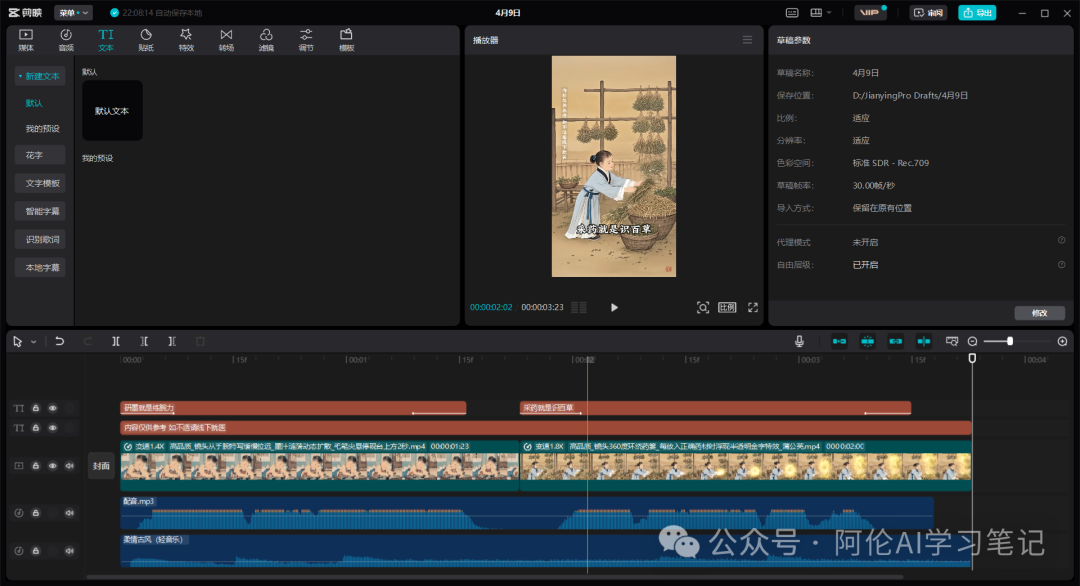
Task: Open keyboard shortcuts icon in the title bar
Action: pos(792,12)
